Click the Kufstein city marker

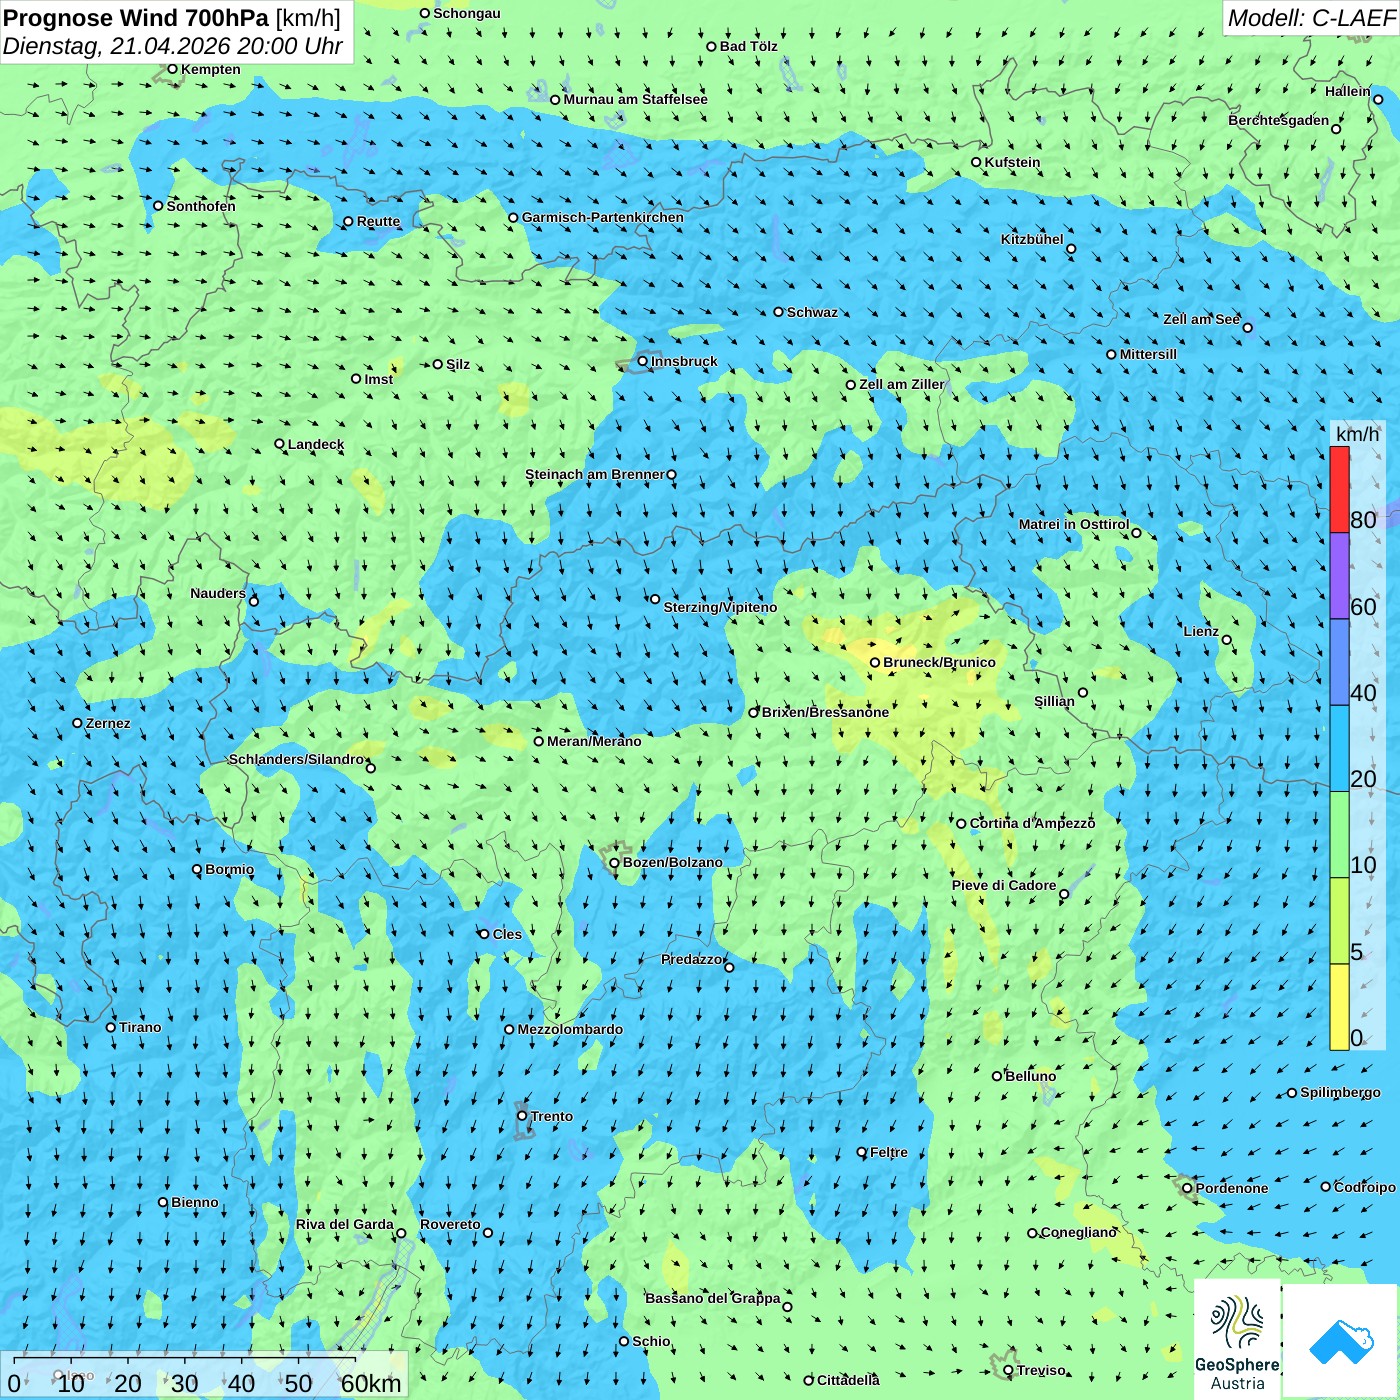click(976, 162)
